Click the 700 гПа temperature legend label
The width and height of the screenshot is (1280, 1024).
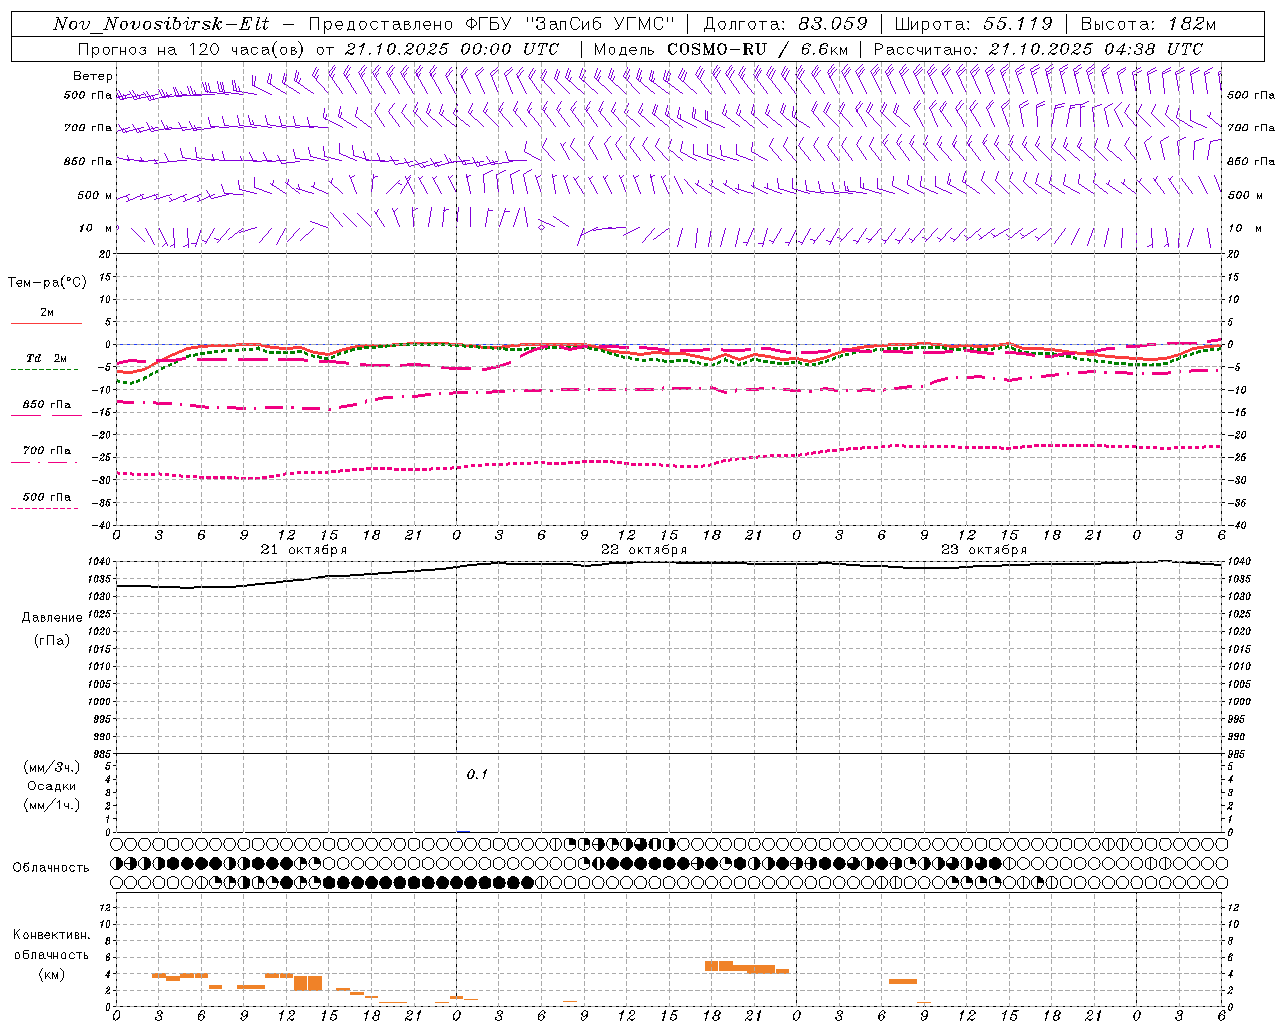point(47,451)
